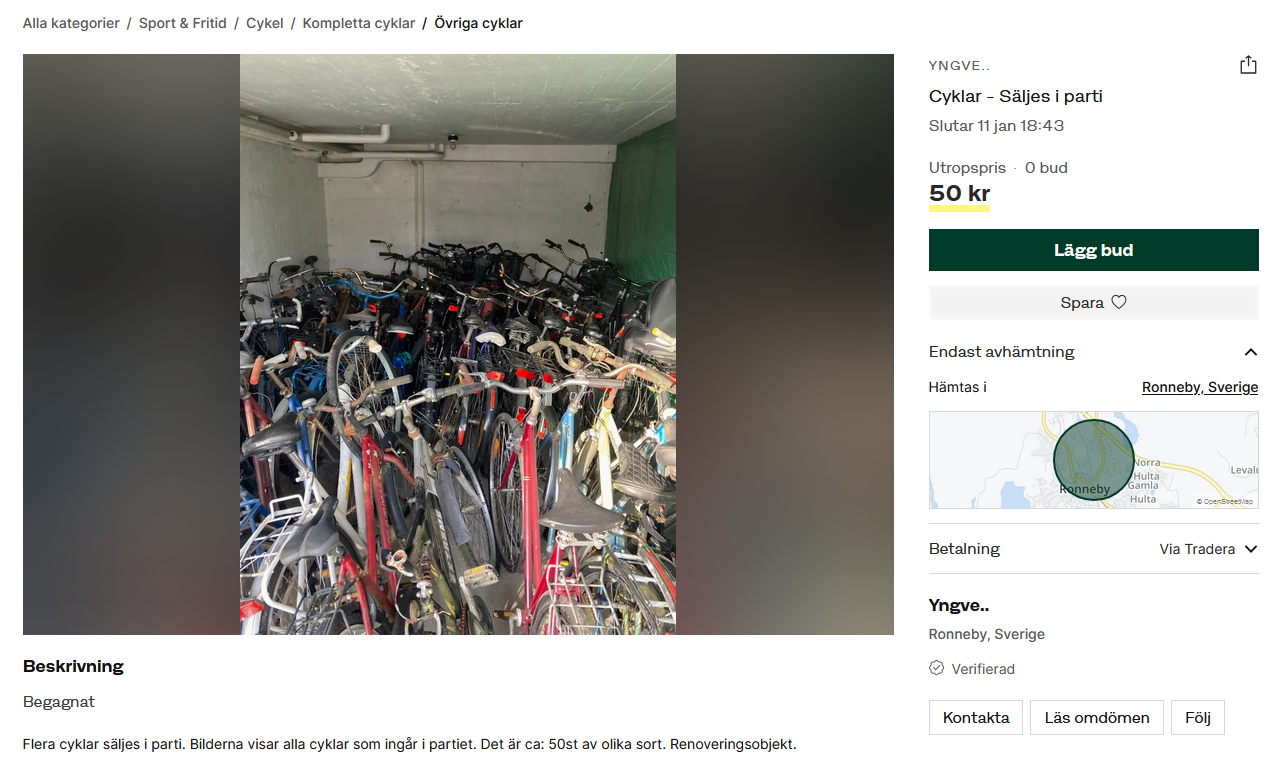Open seller profile name Yngve..
The image size is (1272, 775).
[x=959, y=605]
